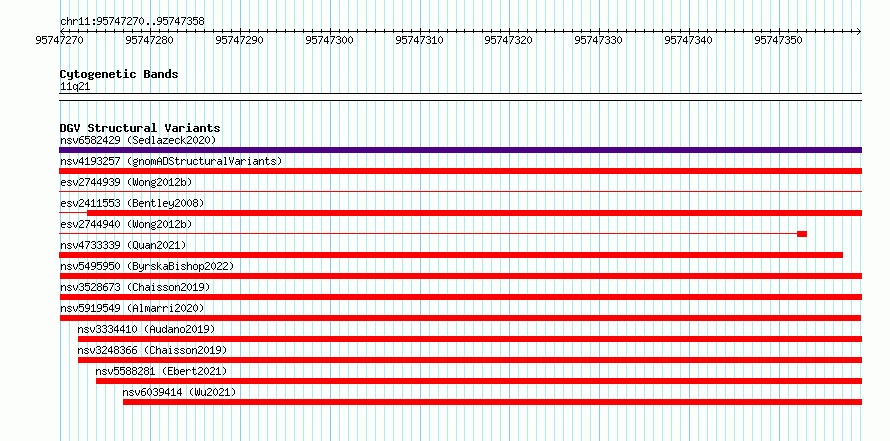Select the red nsv6039414 variant bar
The width and height of the screenshot is (890, 441).
(x=492, y=402)
